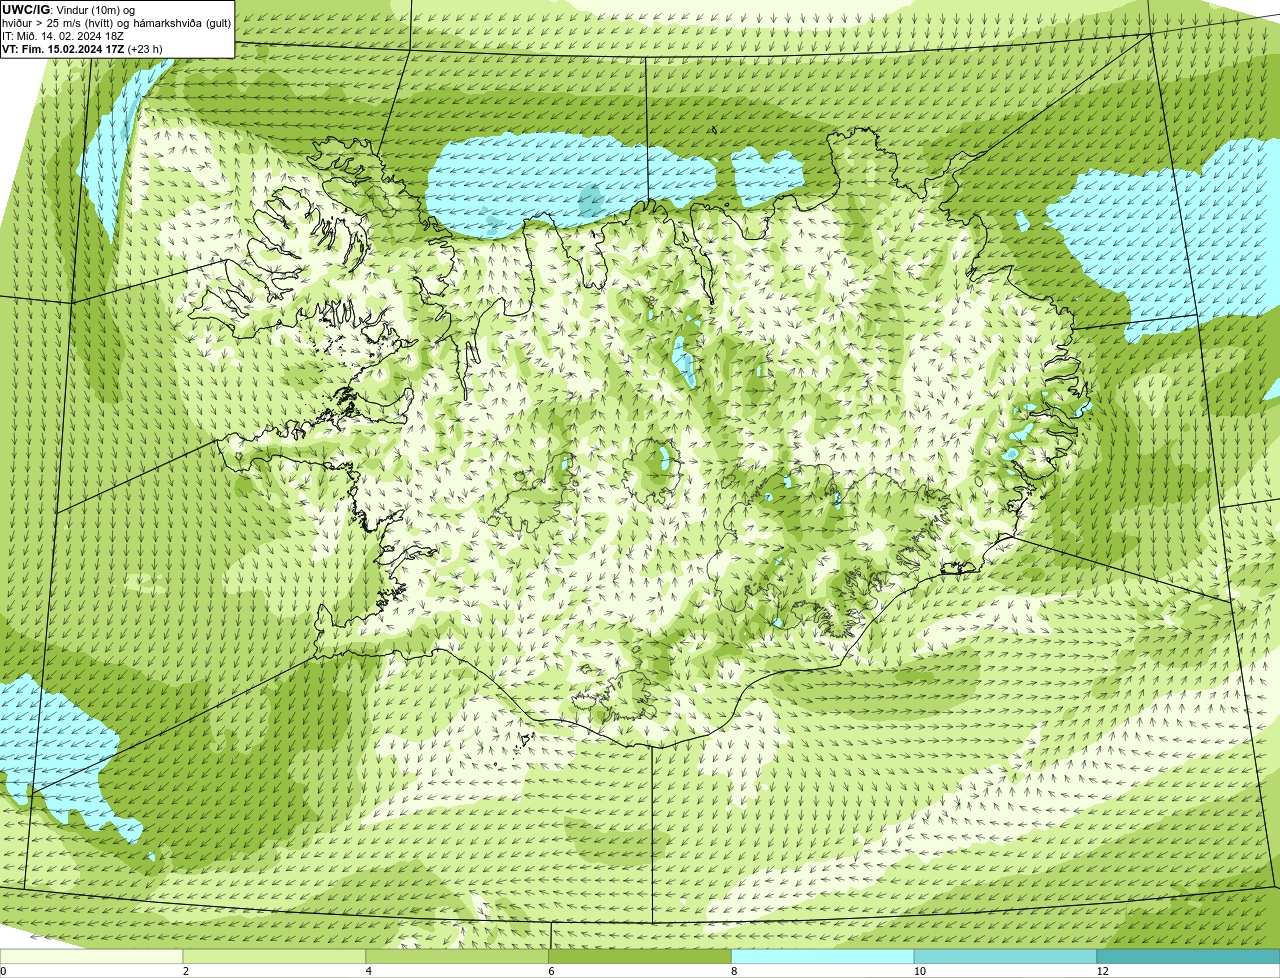Click the 4–6 m/s green legend segment
1280x978 pixels.
457,957
